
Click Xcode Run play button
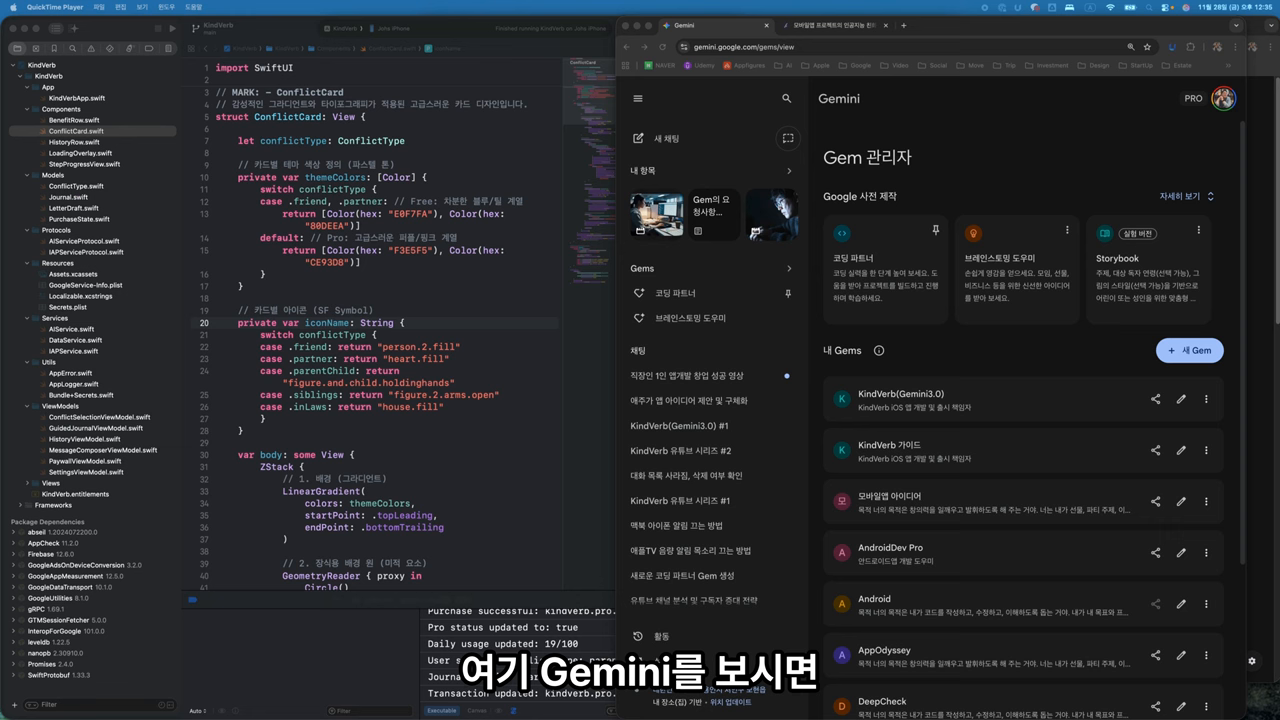click(x=173, y=28)
